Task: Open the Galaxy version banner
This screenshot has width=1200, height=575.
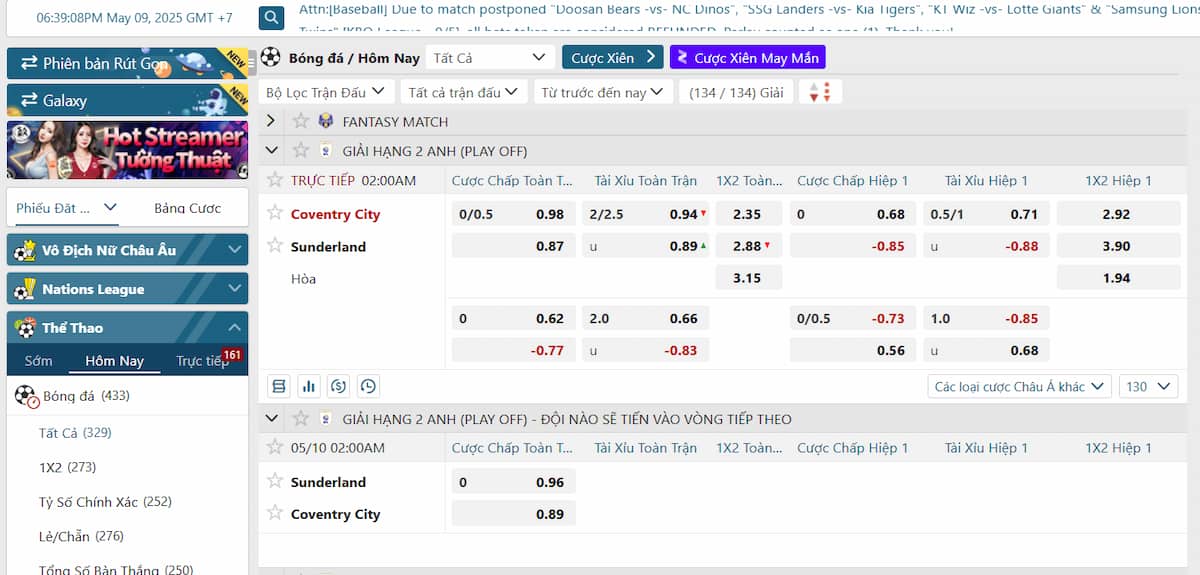Action: pos(127,100)
